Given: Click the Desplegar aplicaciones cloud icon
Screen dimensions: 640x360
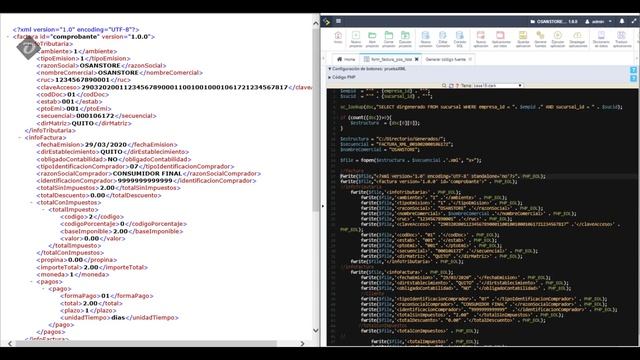Looking at the screenshot, I should coord(578,39).
